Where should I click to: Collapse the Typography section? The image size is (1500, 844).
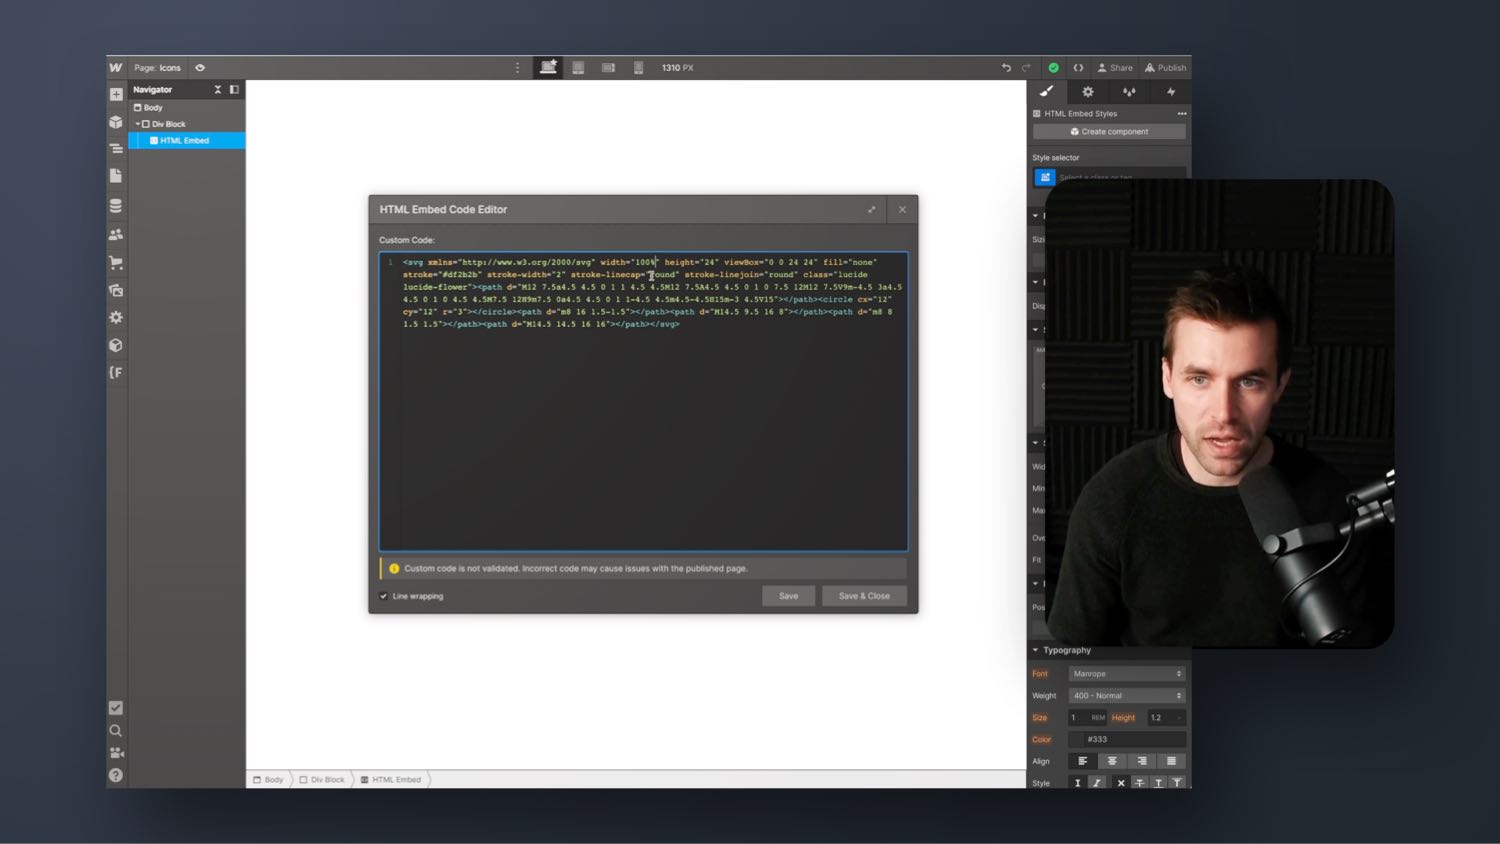pyautogui.click(x=1035, y=650)
